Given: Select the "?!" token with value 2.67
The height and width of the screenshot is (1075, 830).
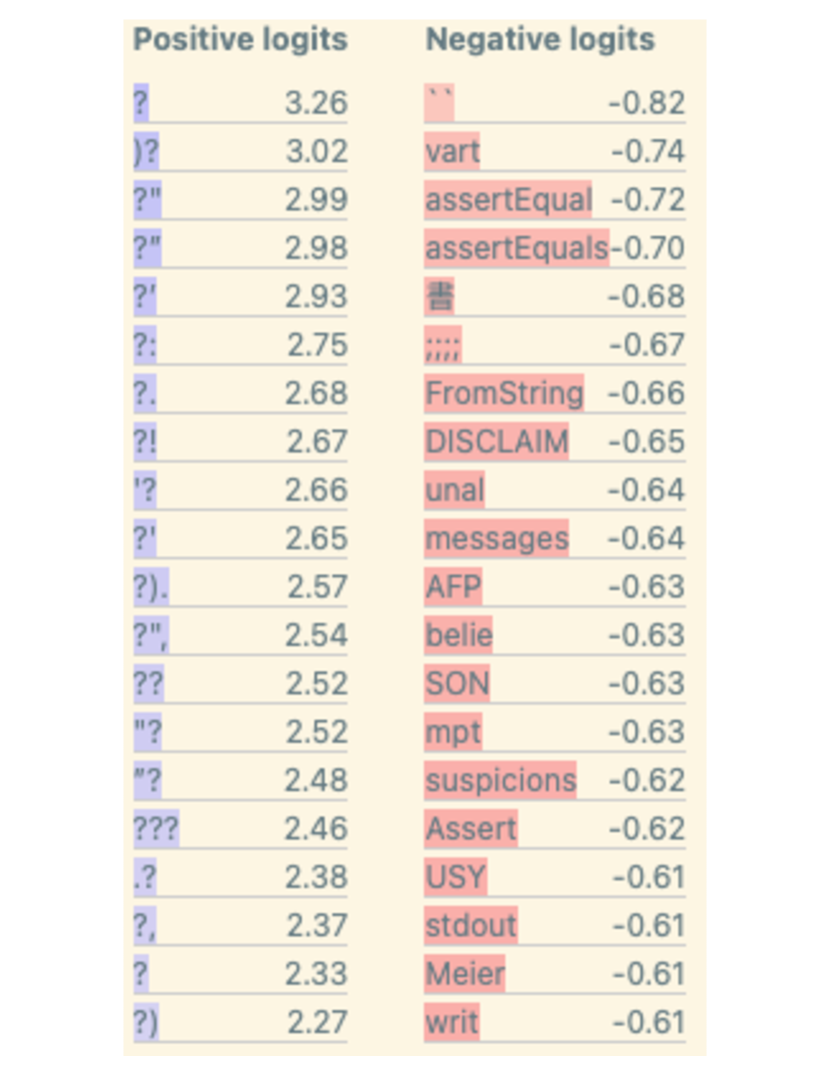Looking at the screenshot, I should pyautogui.click(x=144, y=441).
